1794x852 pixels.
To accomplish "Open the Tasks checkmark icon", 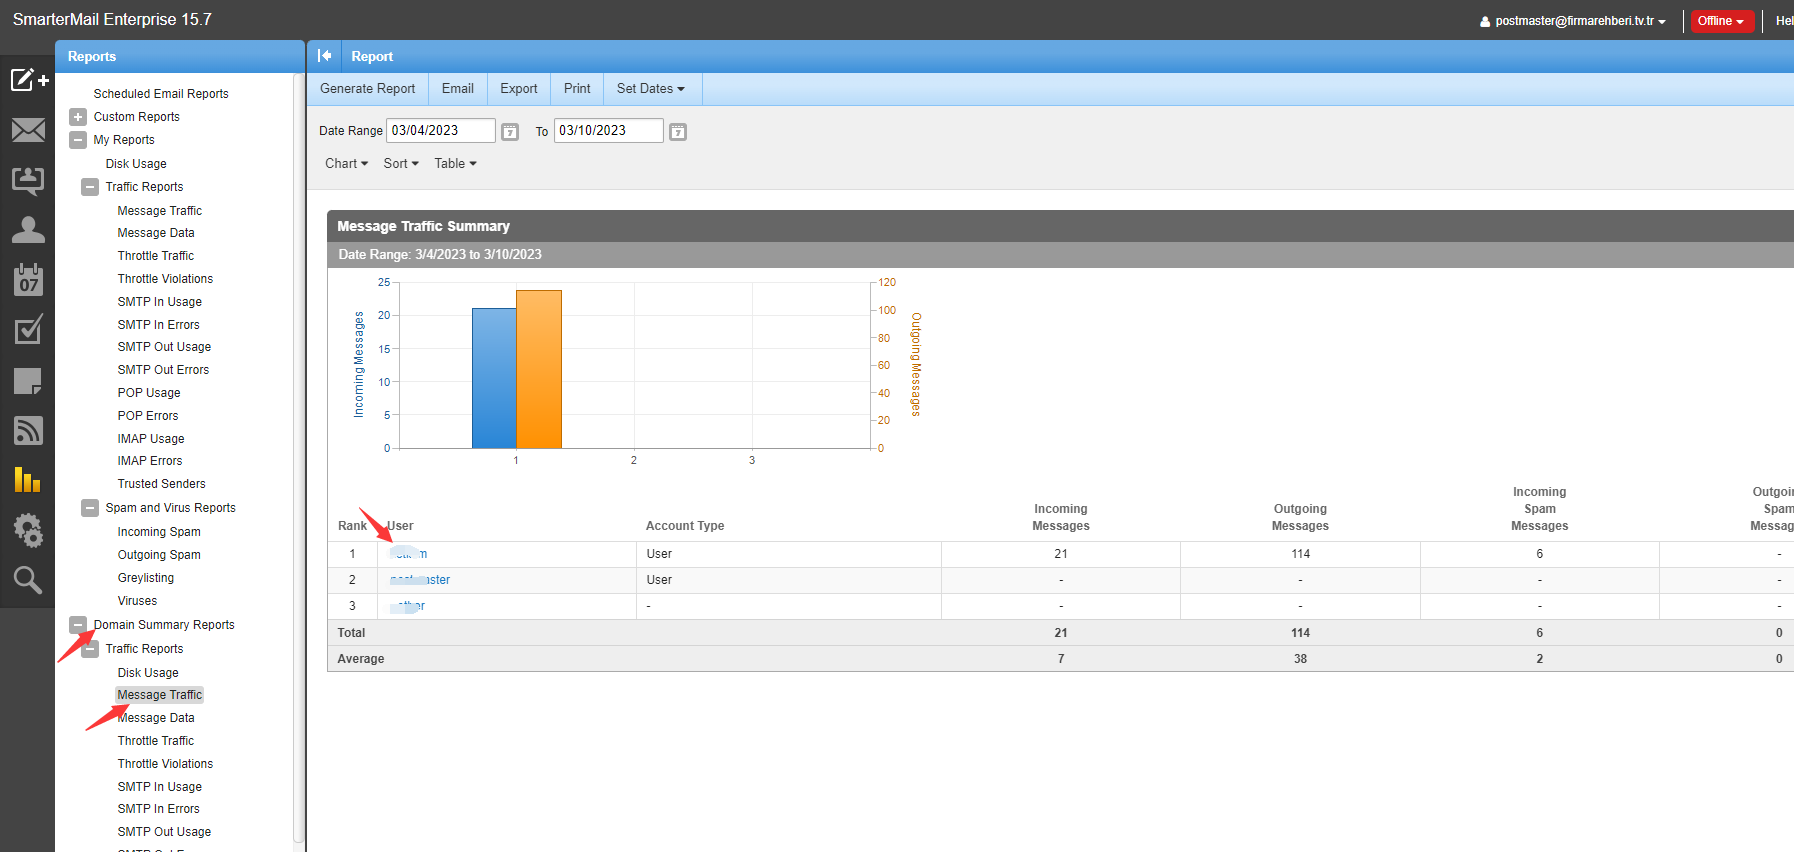I will 28,330.
